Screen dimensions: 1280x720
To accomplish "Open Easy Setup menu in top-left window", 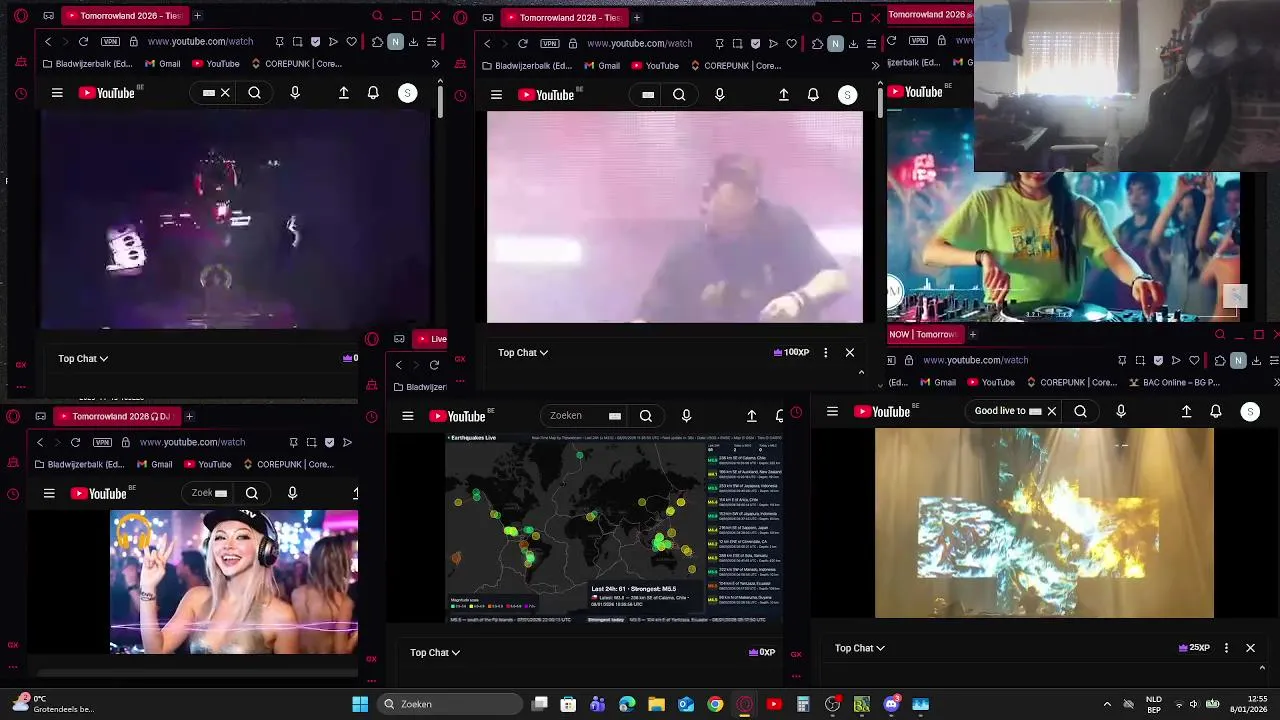I will pos(431,42).
